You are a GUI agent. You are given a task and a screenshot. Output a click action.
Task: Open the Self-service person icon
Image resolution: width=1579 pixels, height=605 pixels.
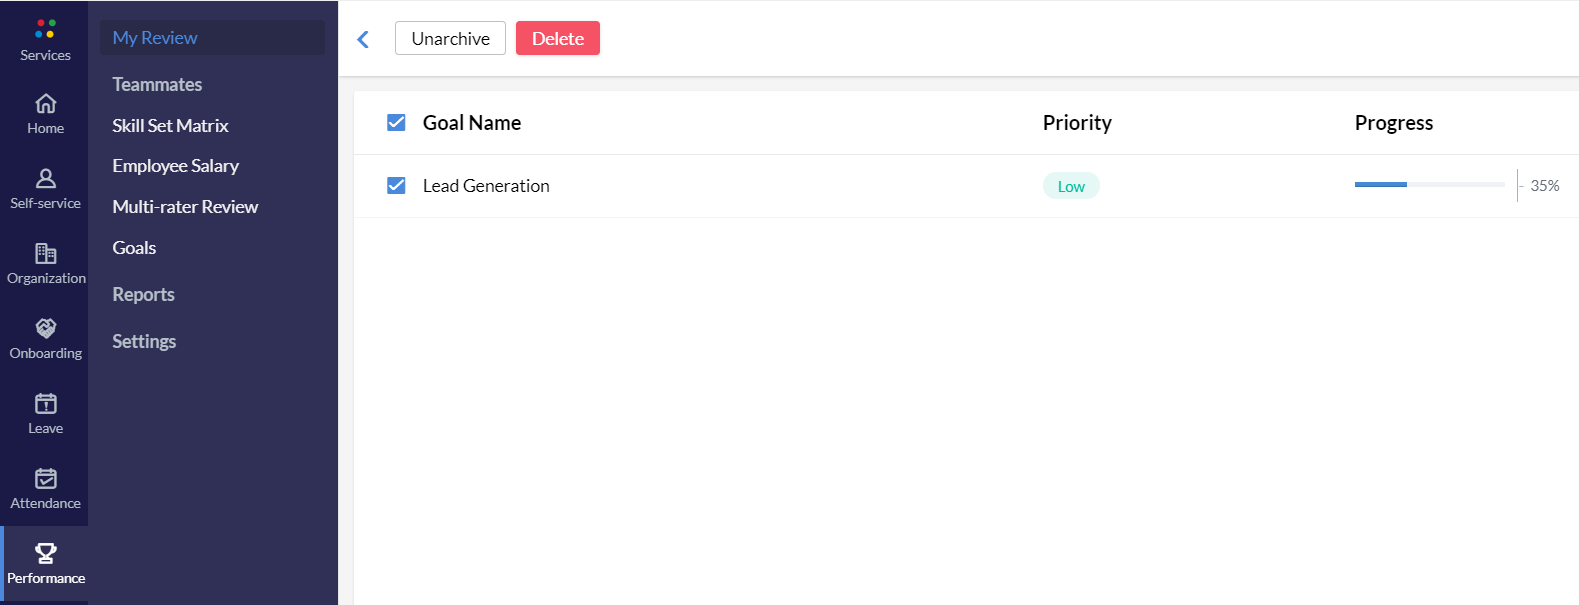point(45,178)
